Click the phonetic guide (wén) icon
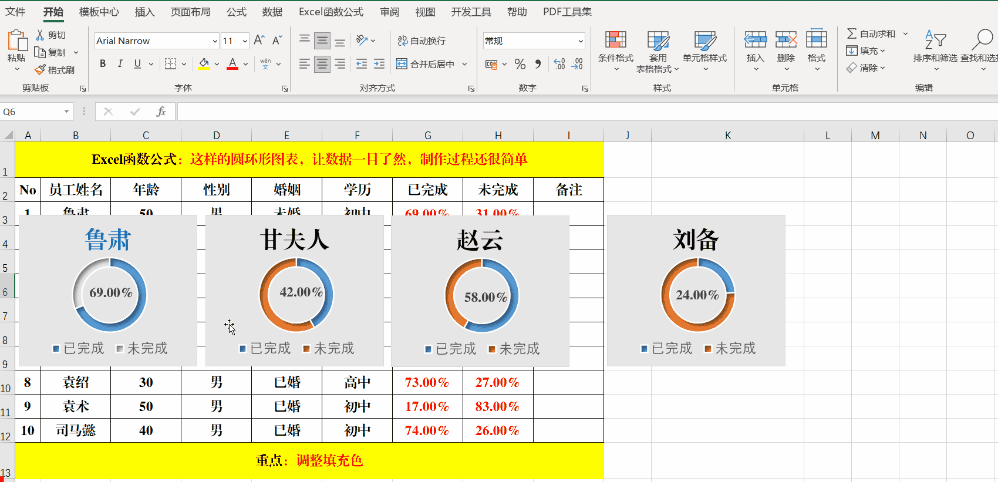Viewport: 998px width, 482px height. pos(266,64)
